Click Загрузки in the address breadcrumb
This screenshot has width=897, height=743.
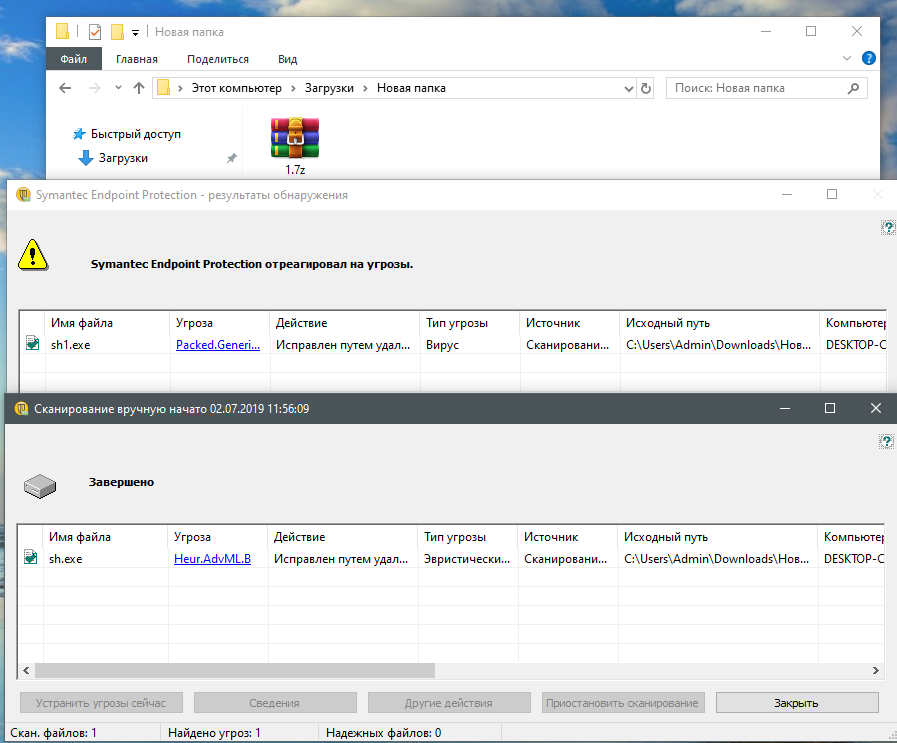329,88
